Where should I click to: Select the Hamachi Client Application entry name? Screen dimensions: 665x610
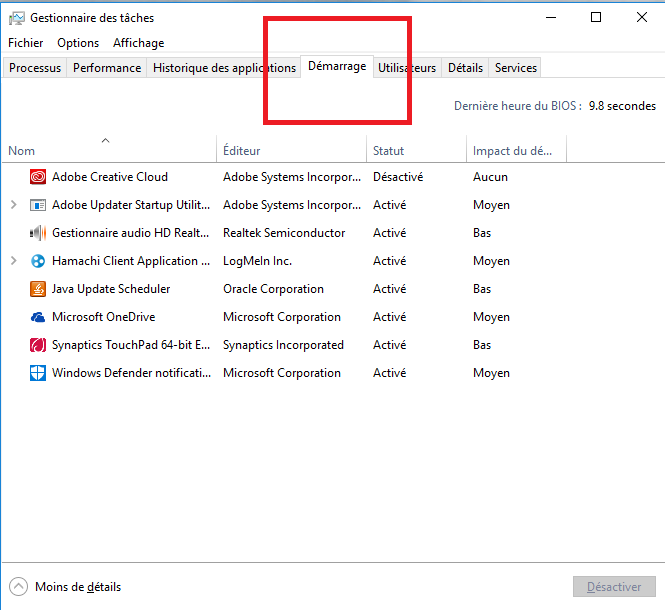coord(131,261)
